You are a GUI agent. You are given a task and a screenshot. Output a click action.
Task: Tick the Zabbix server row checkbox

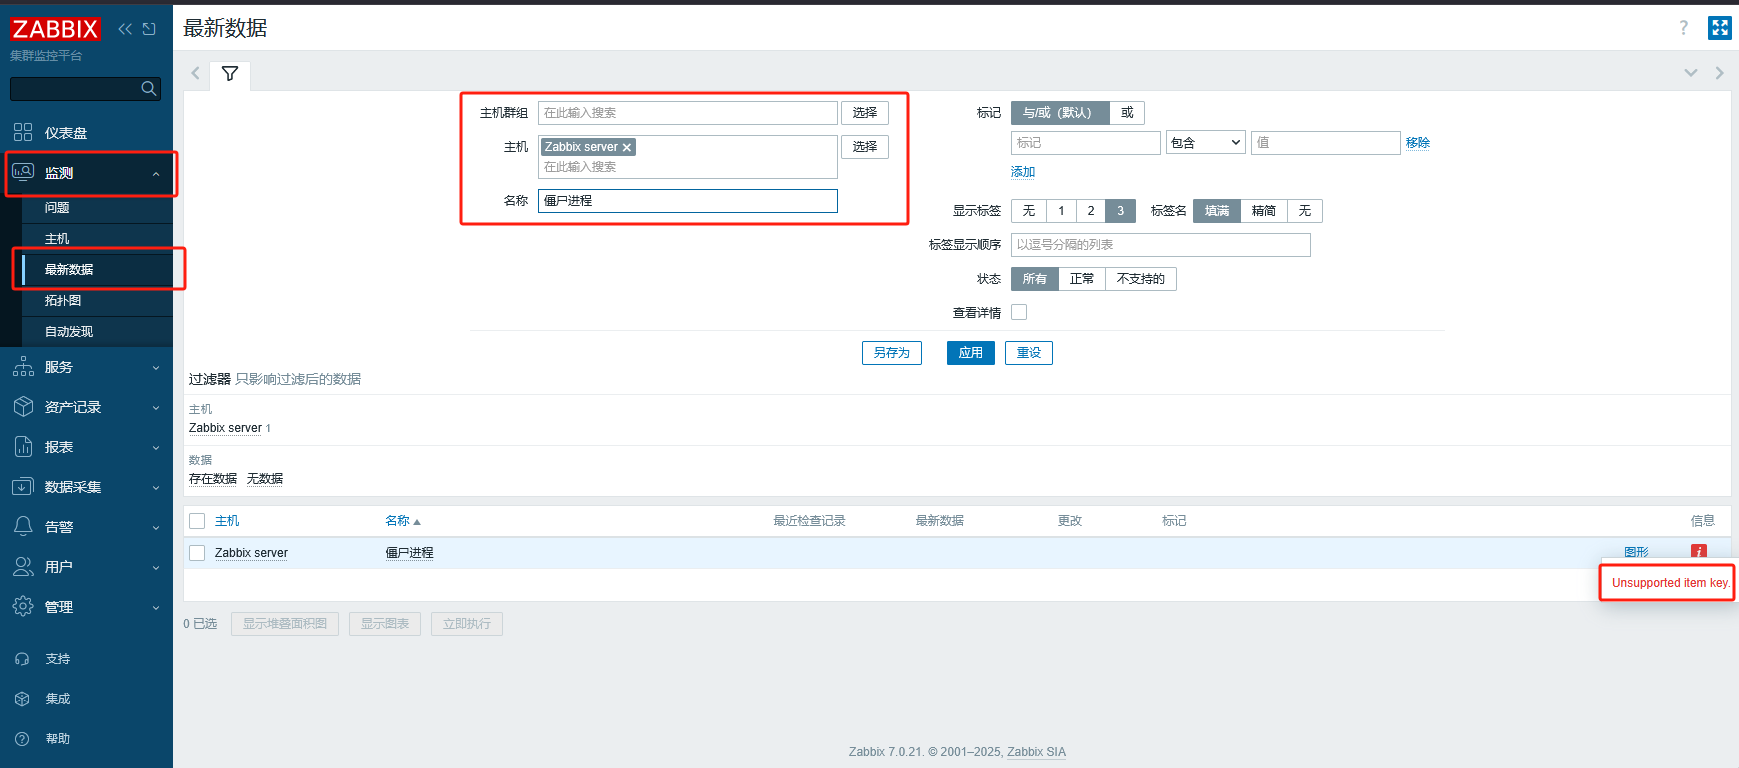pos(197,553)
